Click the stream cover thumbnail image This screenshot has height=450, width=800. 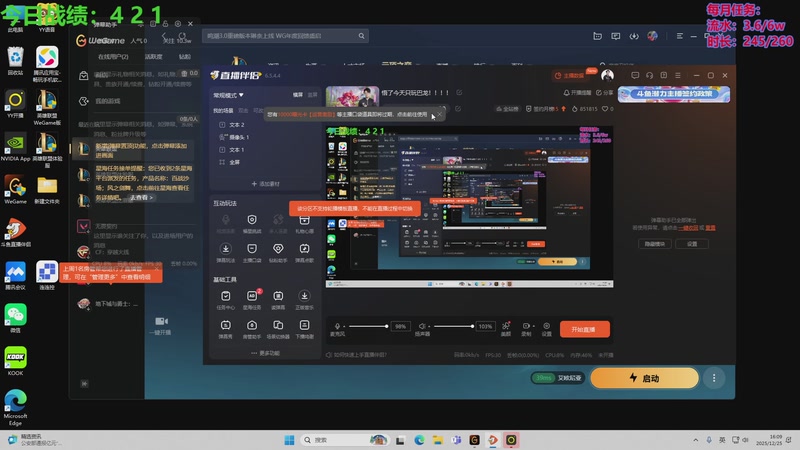pos(352,96)
